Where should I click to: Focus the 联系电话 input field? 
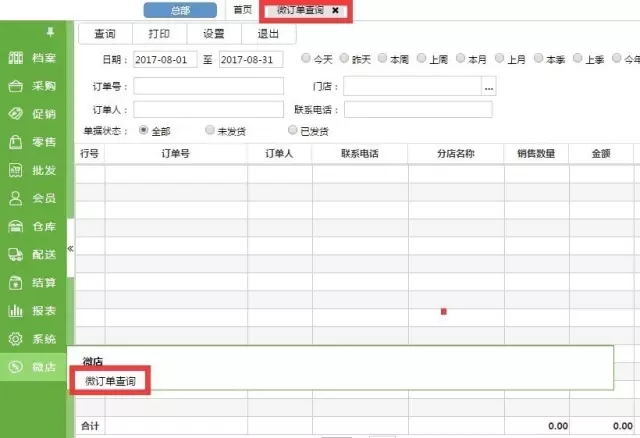(x=418, y=109)
